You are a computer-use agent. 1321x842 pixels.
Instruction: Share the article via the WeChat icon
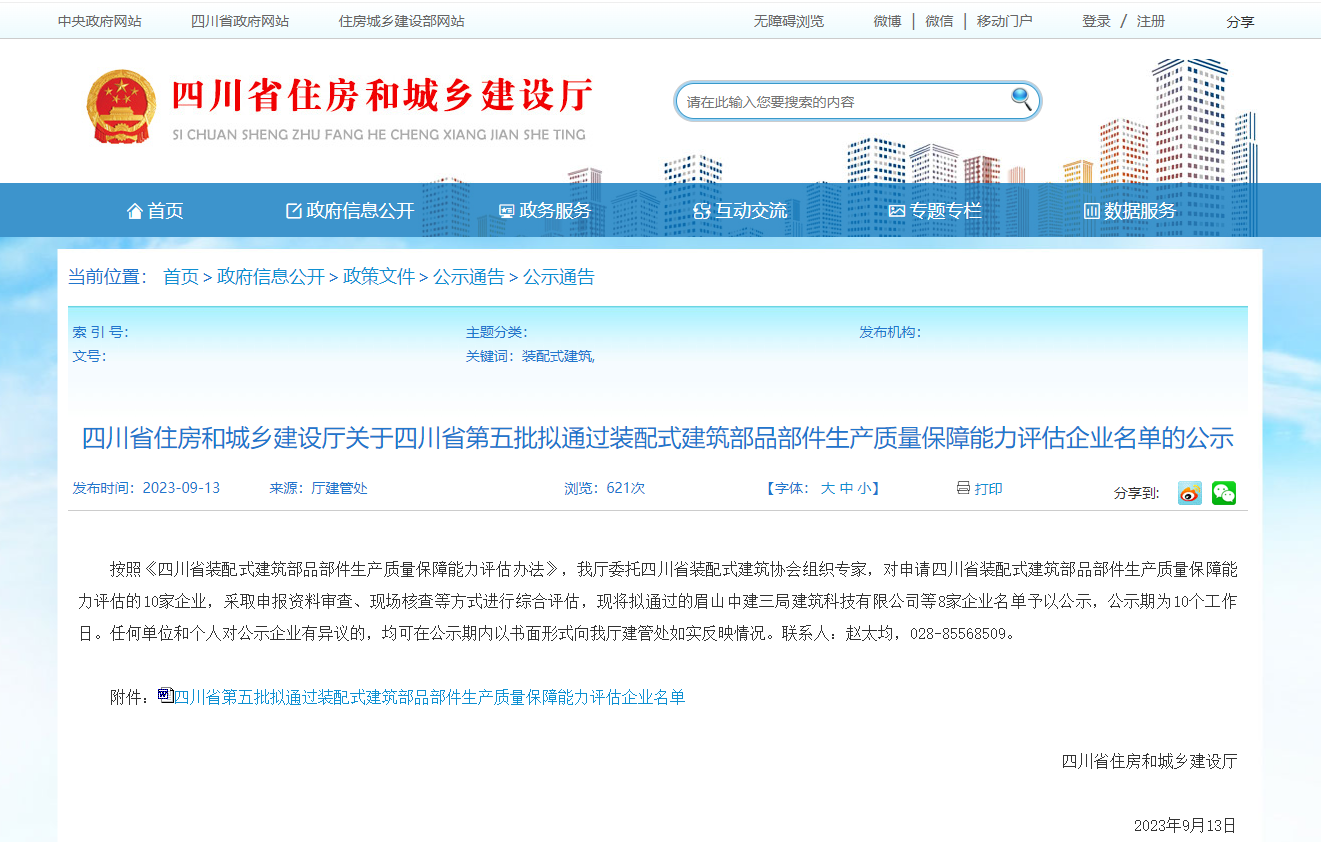tap(1223, 492)
